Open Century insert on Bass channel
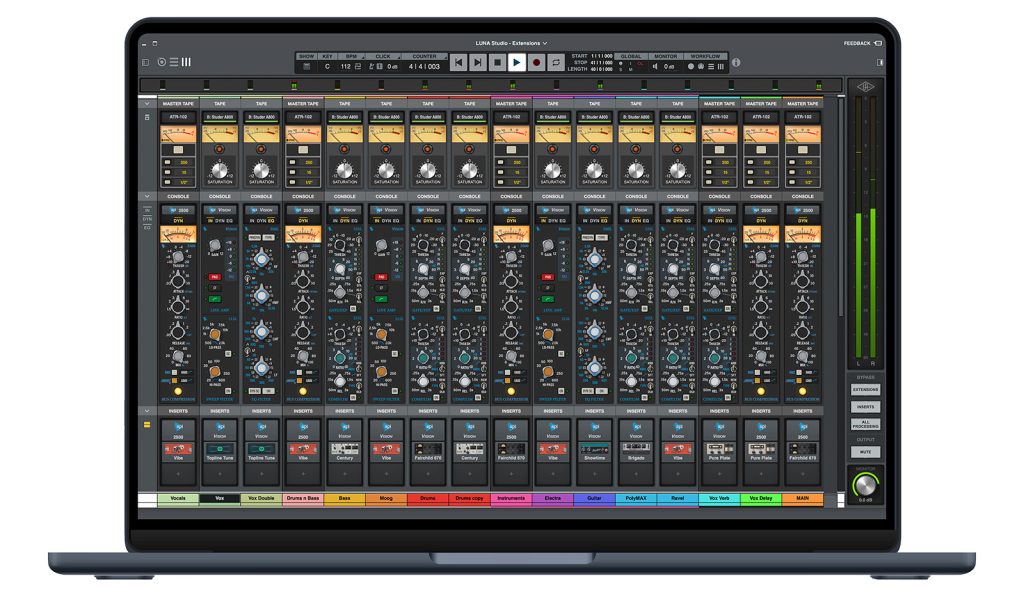This screenshot has height=597, width=1024. tap(345, 451)
